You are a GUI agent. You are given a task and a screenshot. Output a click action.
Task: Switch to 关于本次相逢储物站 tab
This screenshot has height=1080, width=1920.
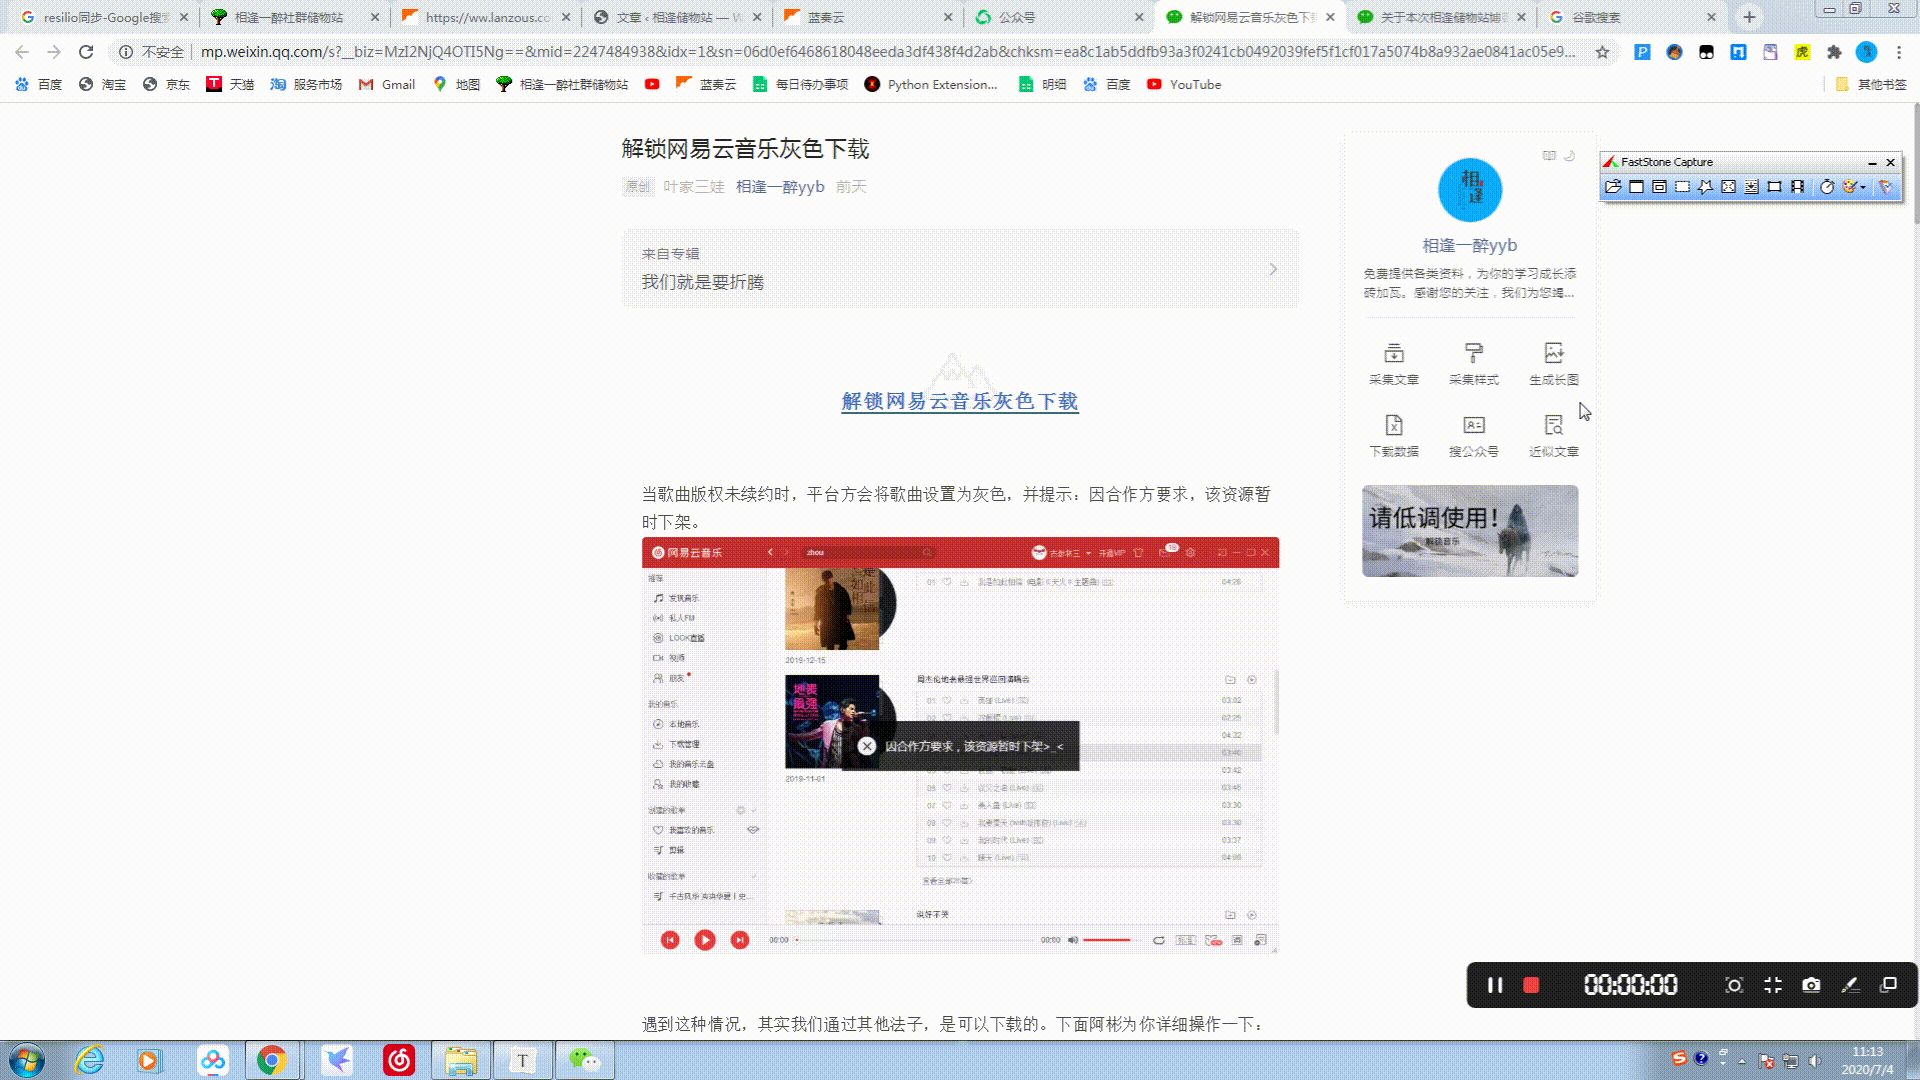pyautogui.click(x=1440, y=17)
